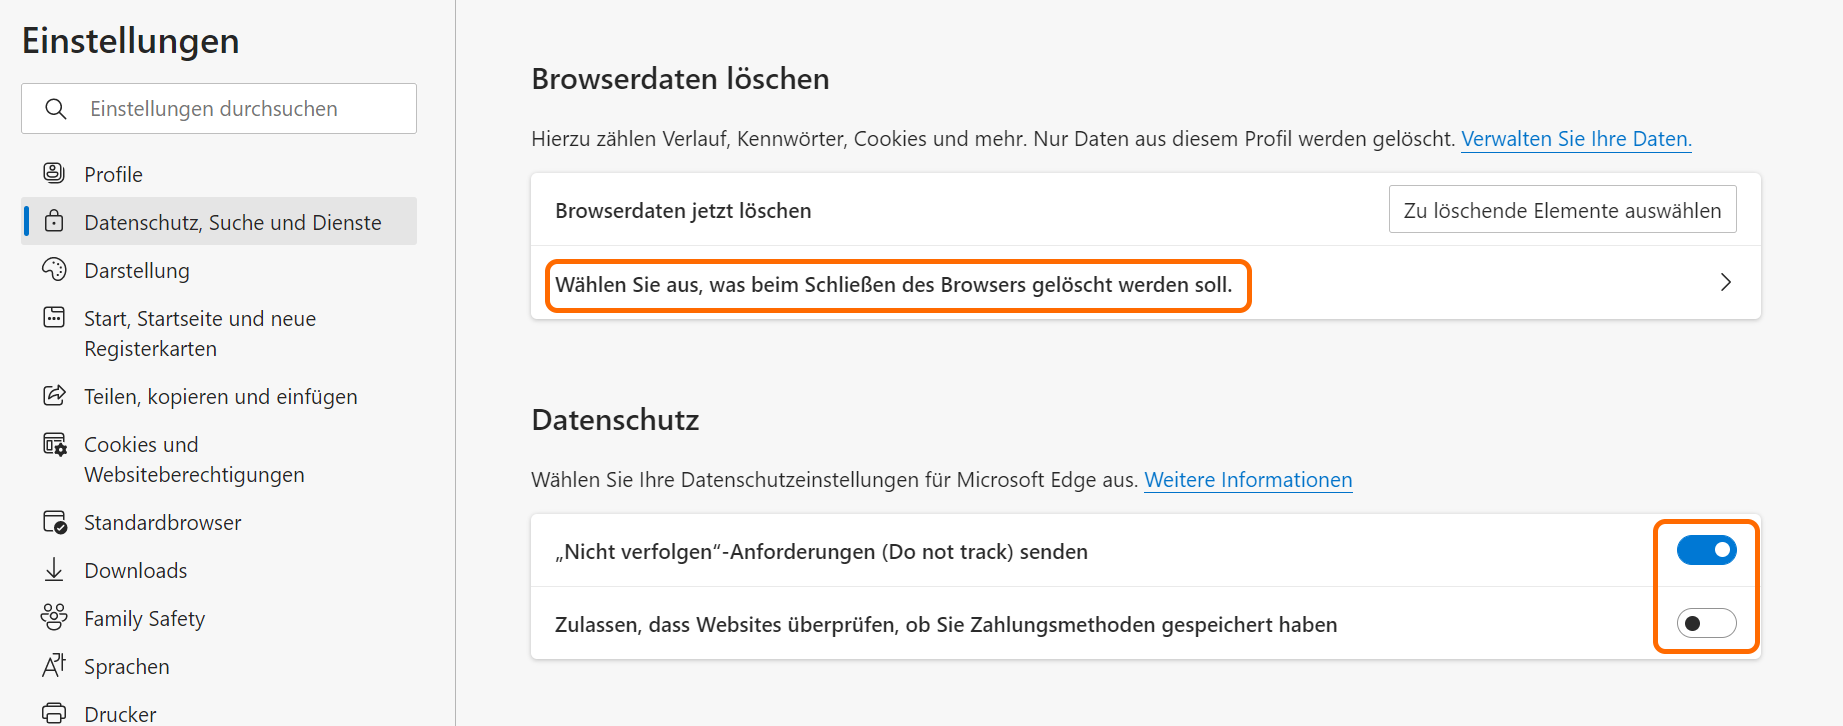Image resolution: width=1843 pixels, height=726 pixels.
Task: Click the lock icon beside Datenschutz
Action: click(x=54, y=222)
